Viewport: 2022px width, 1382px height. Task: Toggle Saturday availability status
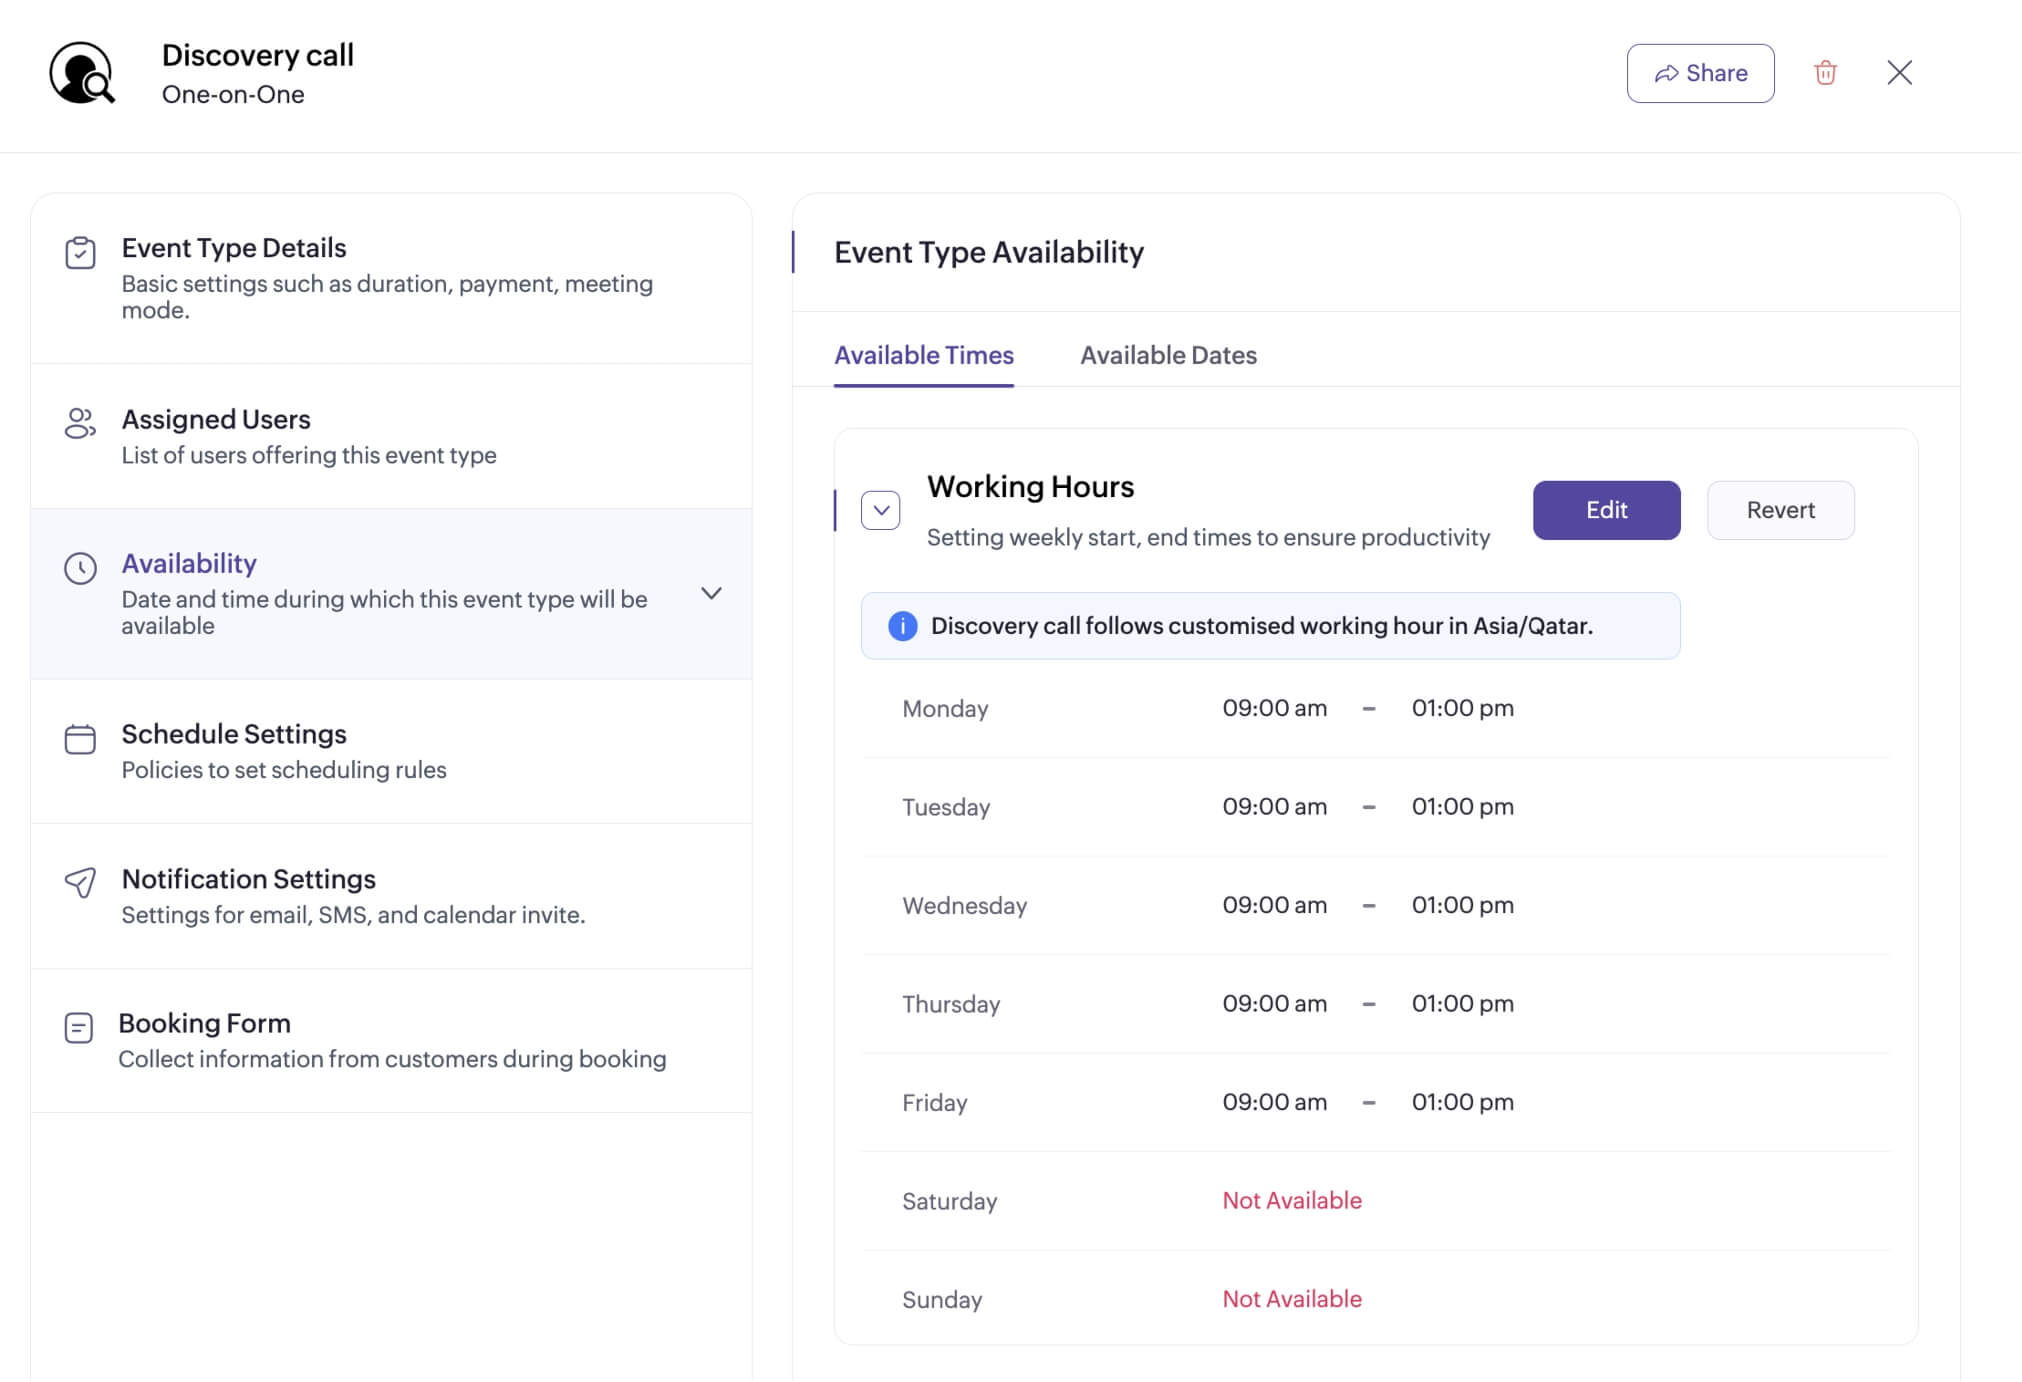[1291, 1198]
